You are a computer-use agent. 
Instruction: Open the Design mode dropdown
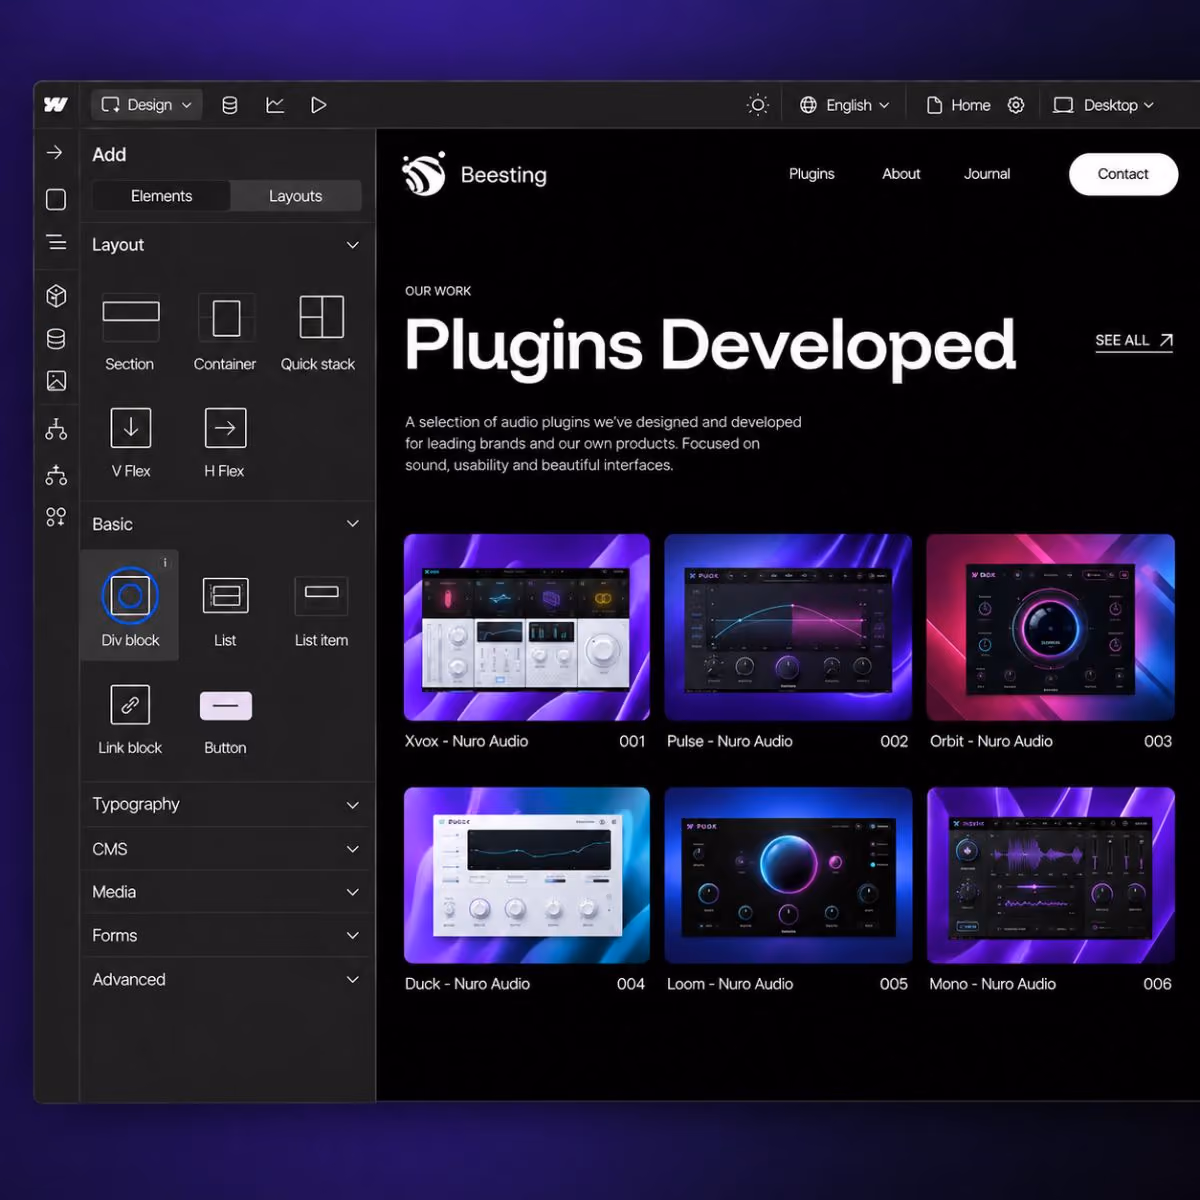pyautogui.click(x=146, y=105)
